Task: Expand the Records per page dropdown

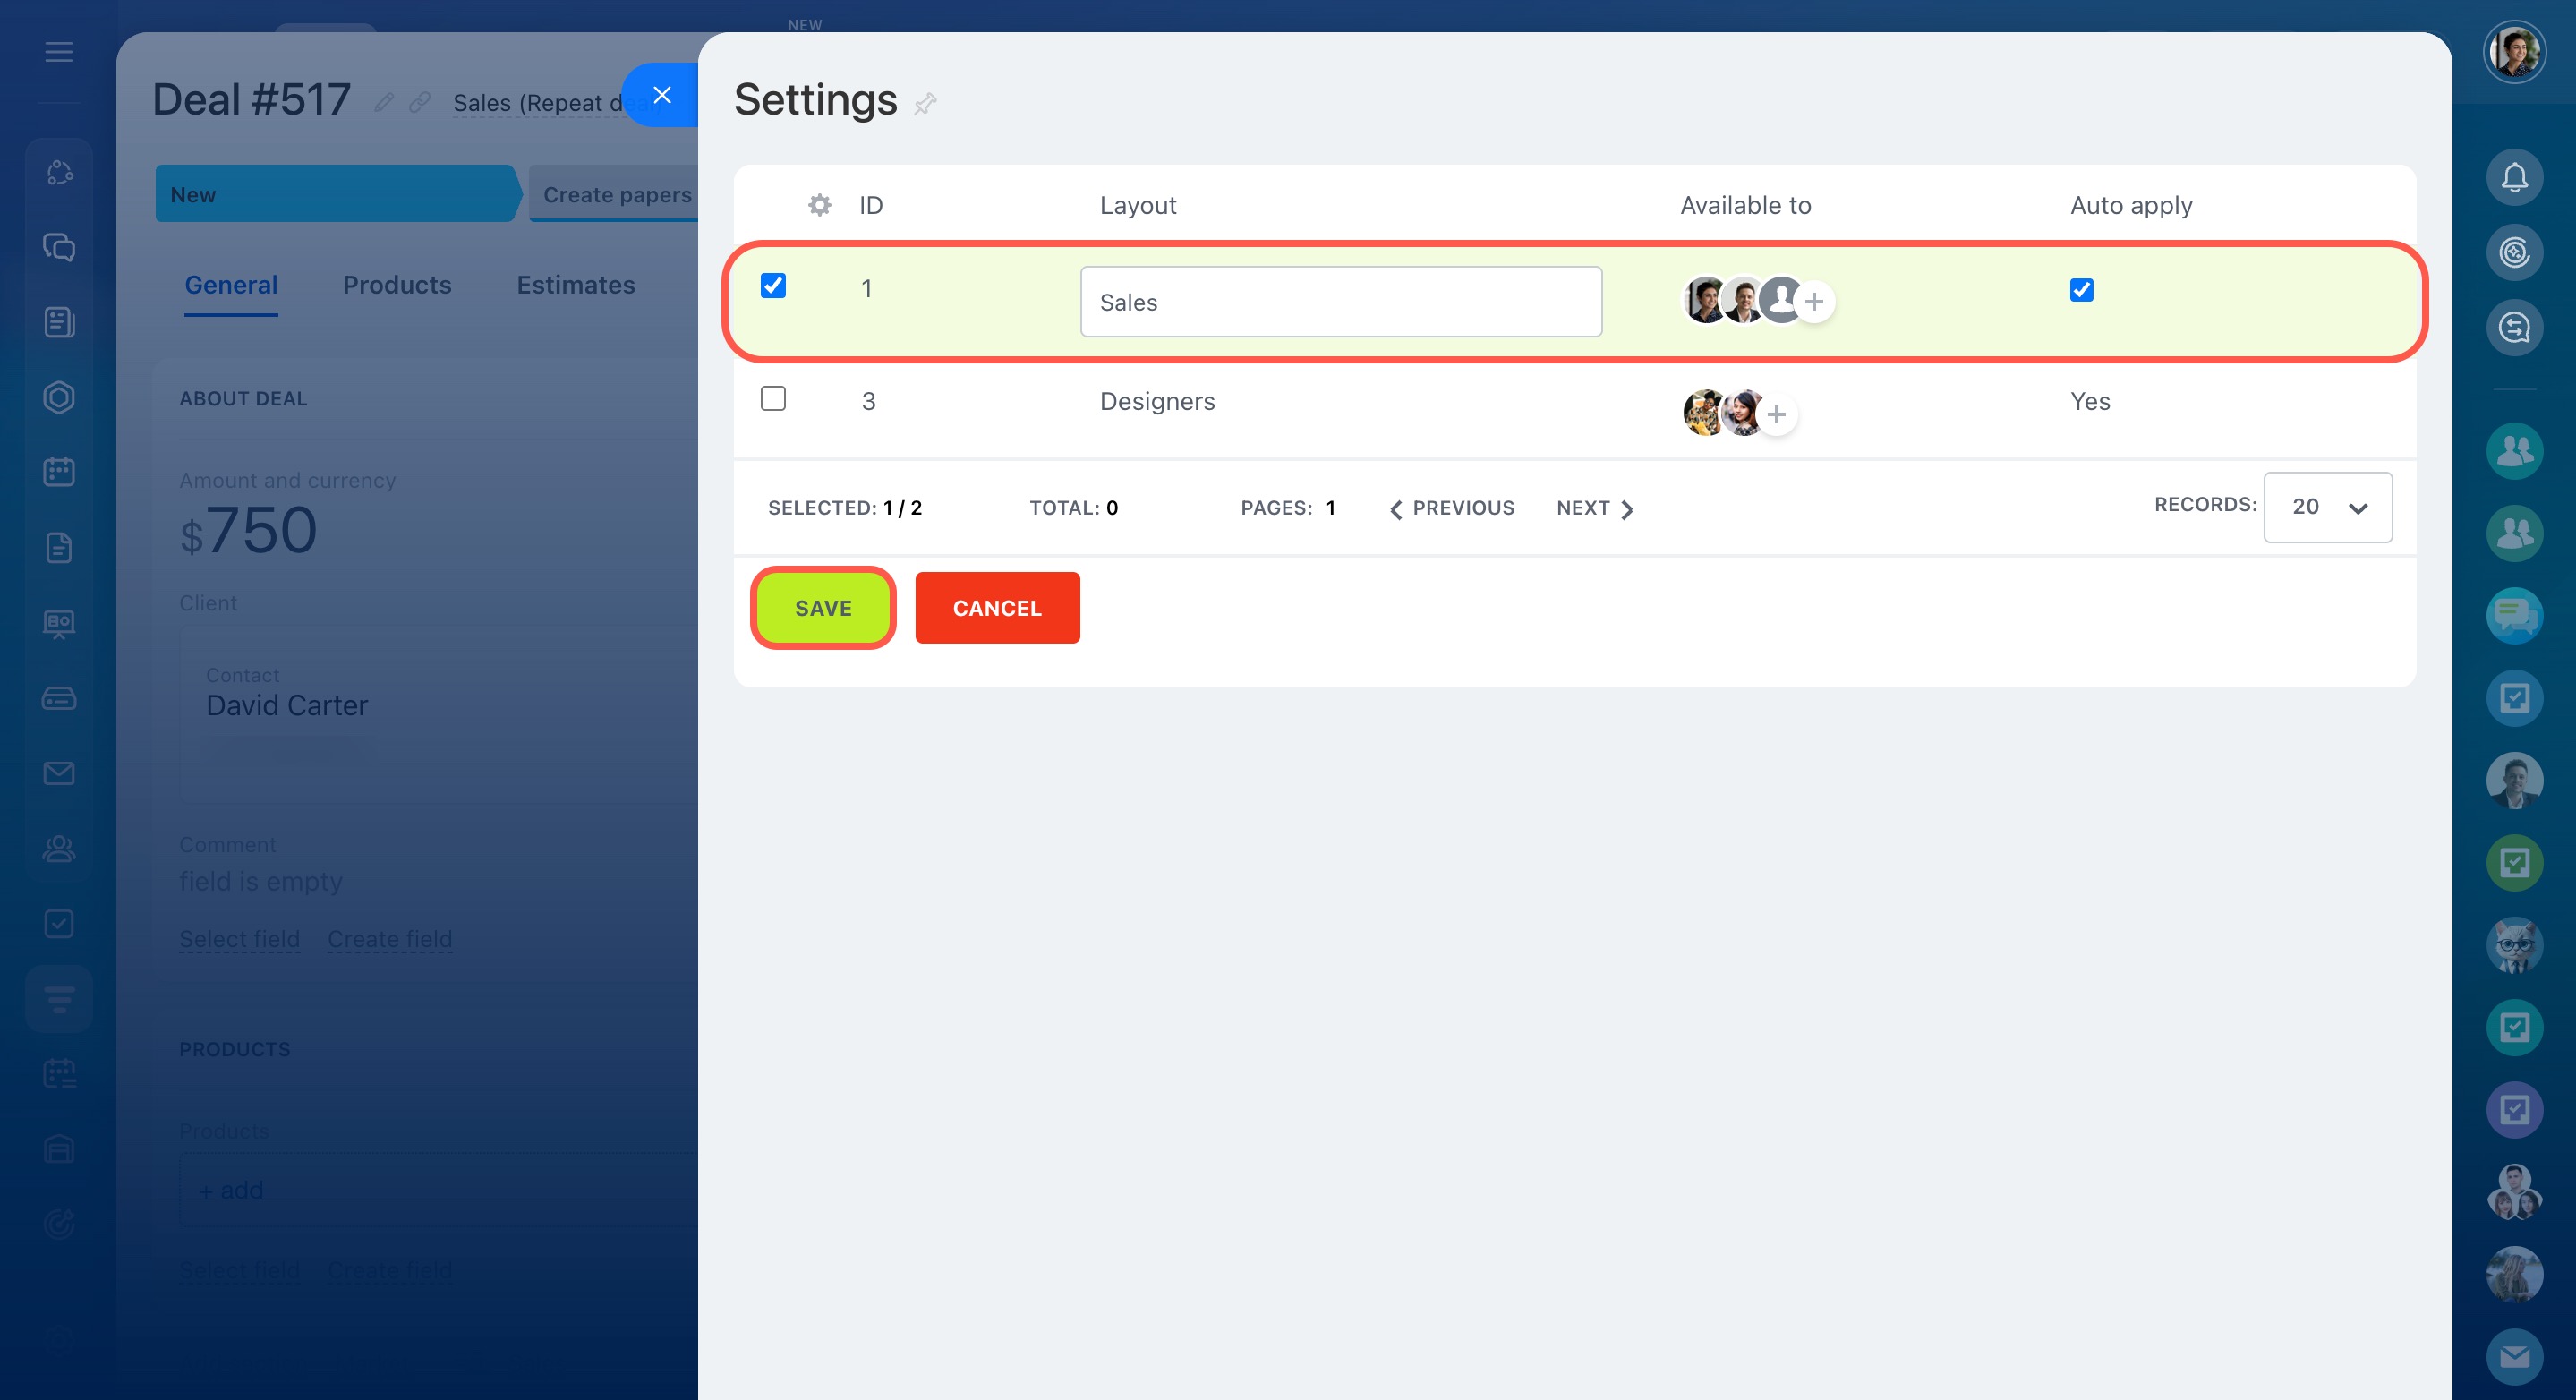Action: pyautogui.click(x=2327, y=507)
